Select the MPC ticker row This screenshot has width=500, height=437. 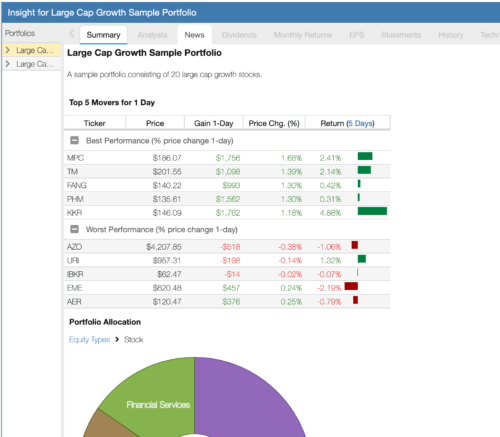pyautogui.click(x=227, y=158)
